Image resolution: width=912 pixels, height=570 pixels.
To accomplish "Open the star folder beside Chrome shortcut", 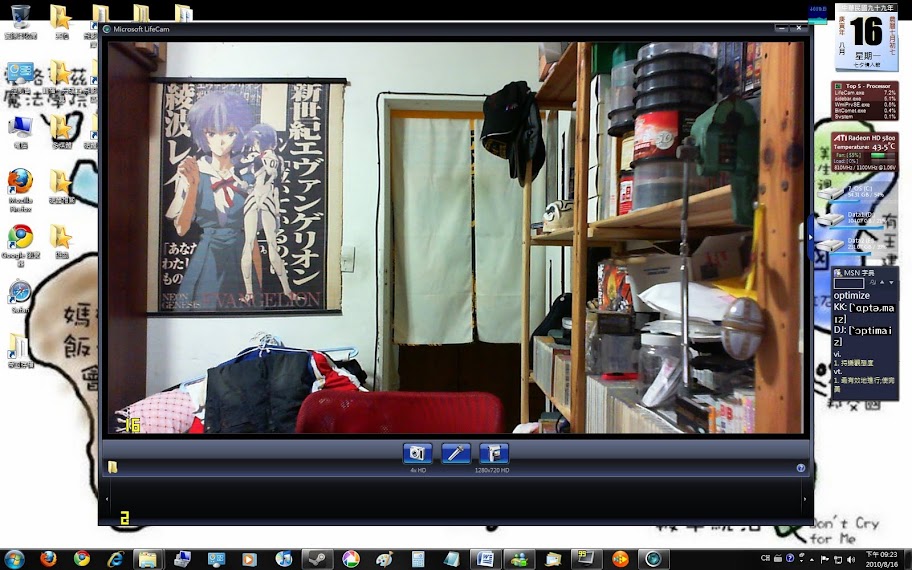I will (60, 241).
